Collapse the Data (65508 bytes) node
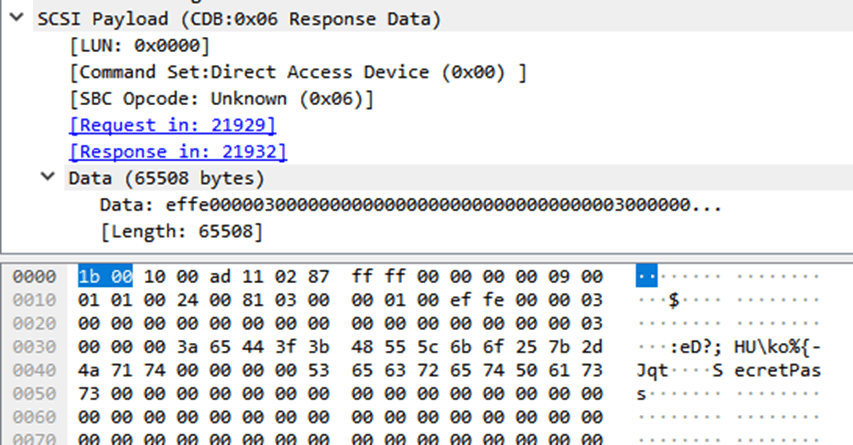Viewport: 853px width, 445px height. [x=46, y=178]
